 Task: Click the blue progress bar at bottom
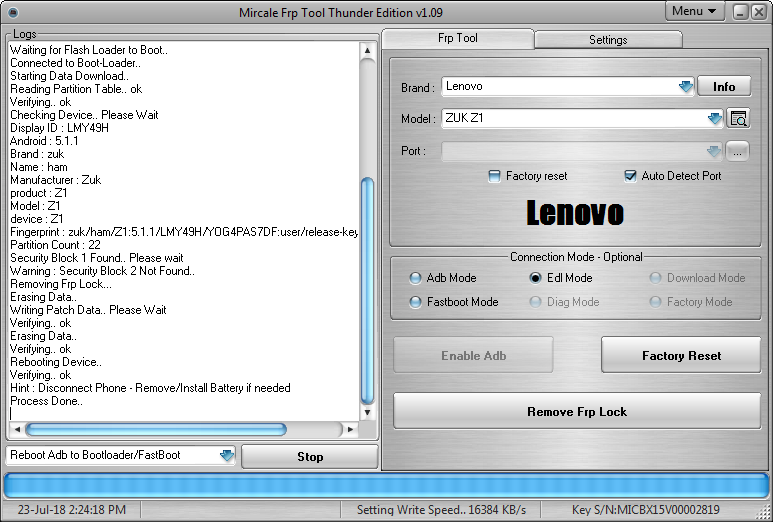(386, 486)
